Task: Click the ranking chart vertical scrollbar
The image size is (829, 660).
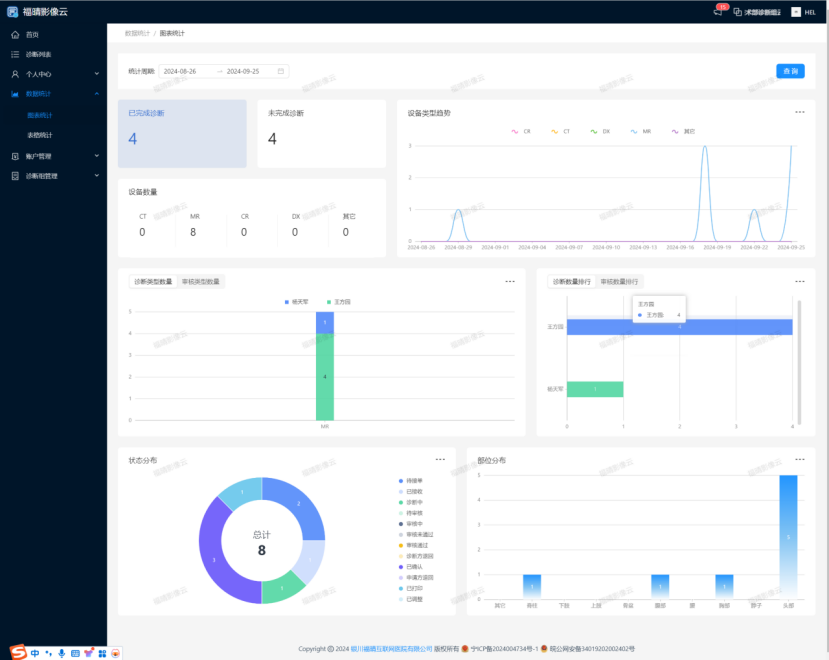Action: (x=798, y=360)
